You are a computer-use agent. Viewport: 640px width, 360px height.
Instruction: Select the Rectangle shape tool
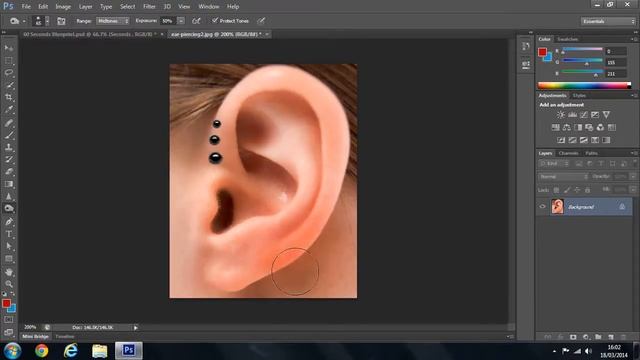click(9, 259)
